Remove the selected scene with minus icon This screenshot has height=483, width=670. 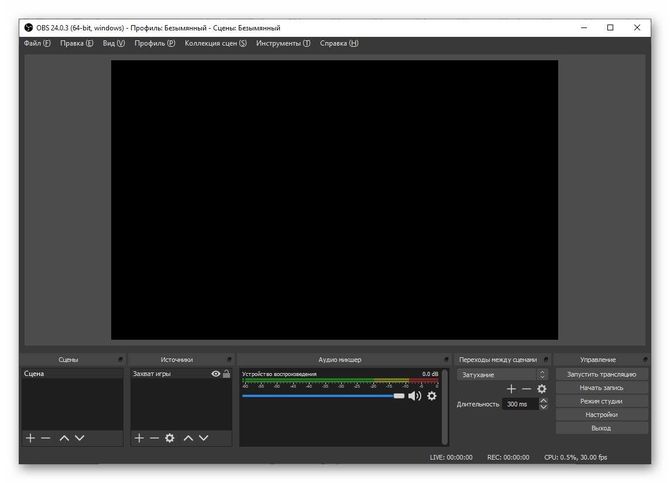46,438
